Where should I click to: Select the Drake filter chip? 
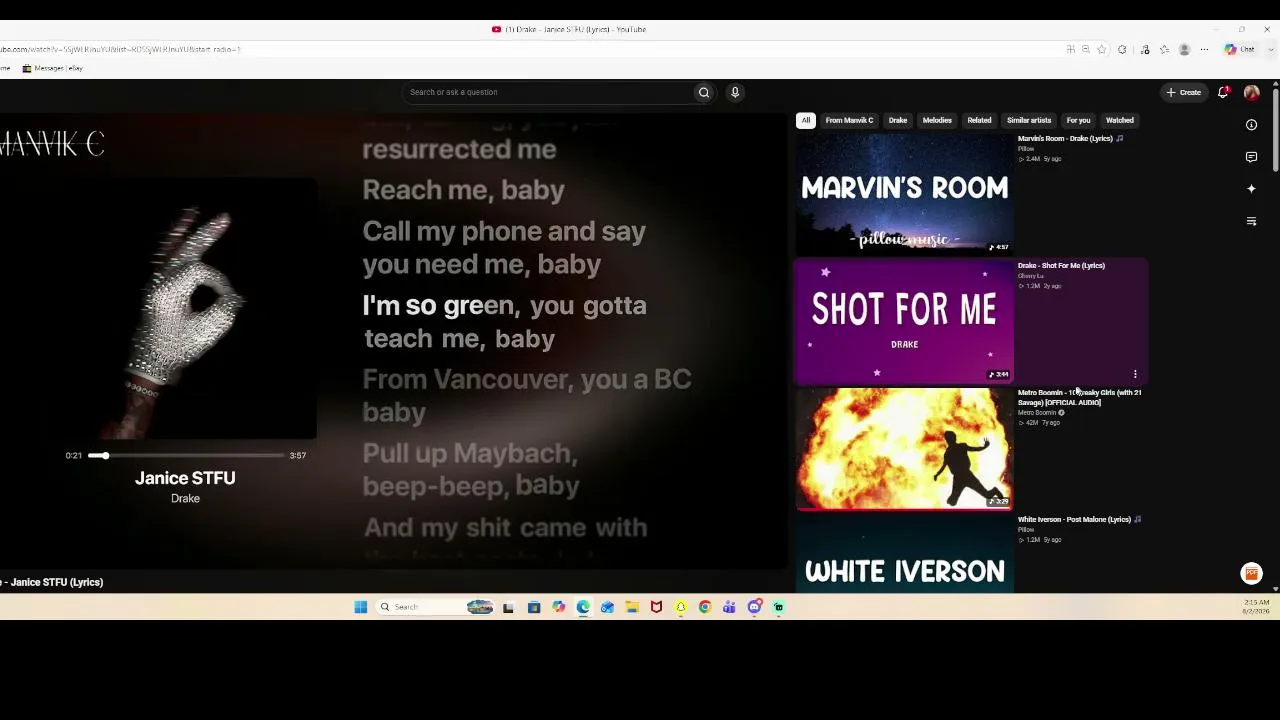[898, 120]
